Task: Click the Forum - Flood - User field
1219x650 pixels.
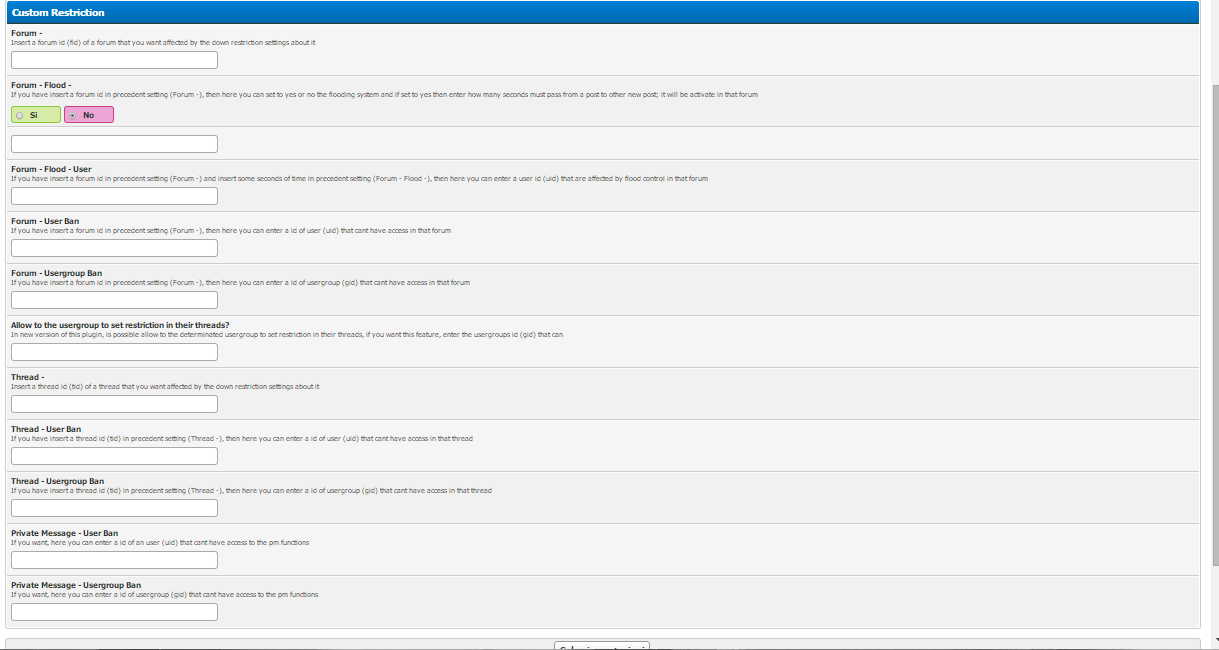Action: [114, 196]
